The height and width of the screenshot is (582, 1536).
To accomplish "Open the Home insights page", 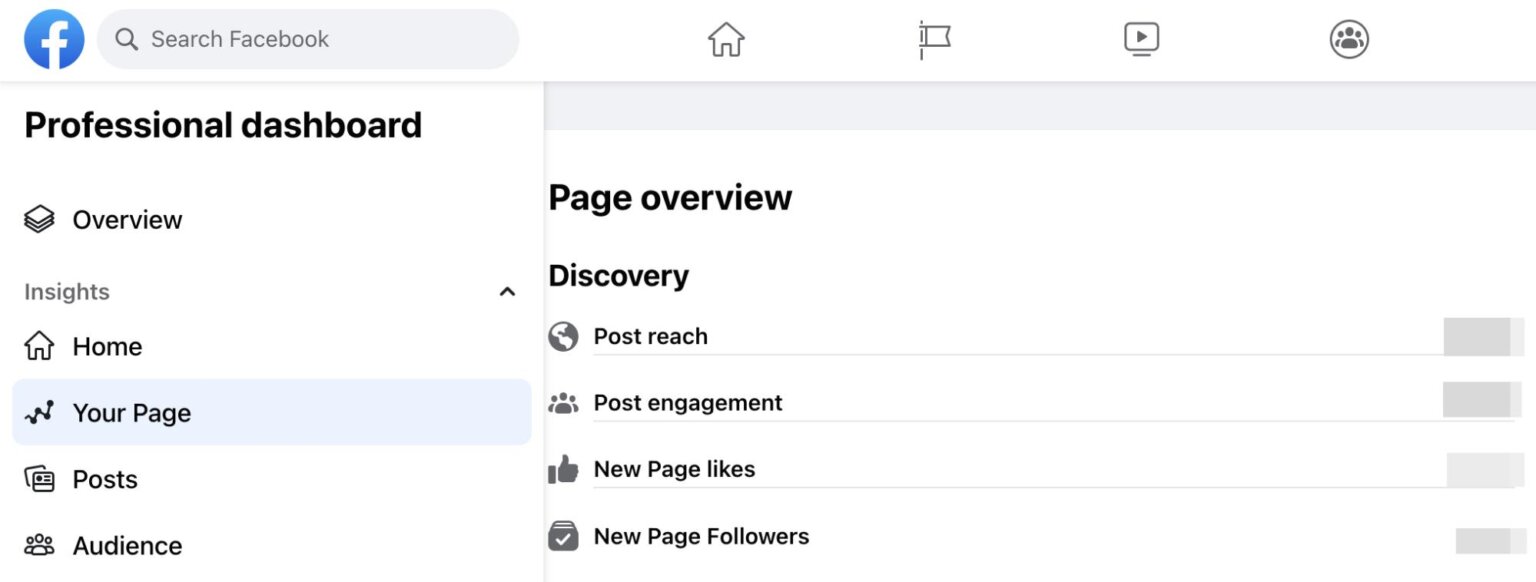I will [x=105, y=346].
